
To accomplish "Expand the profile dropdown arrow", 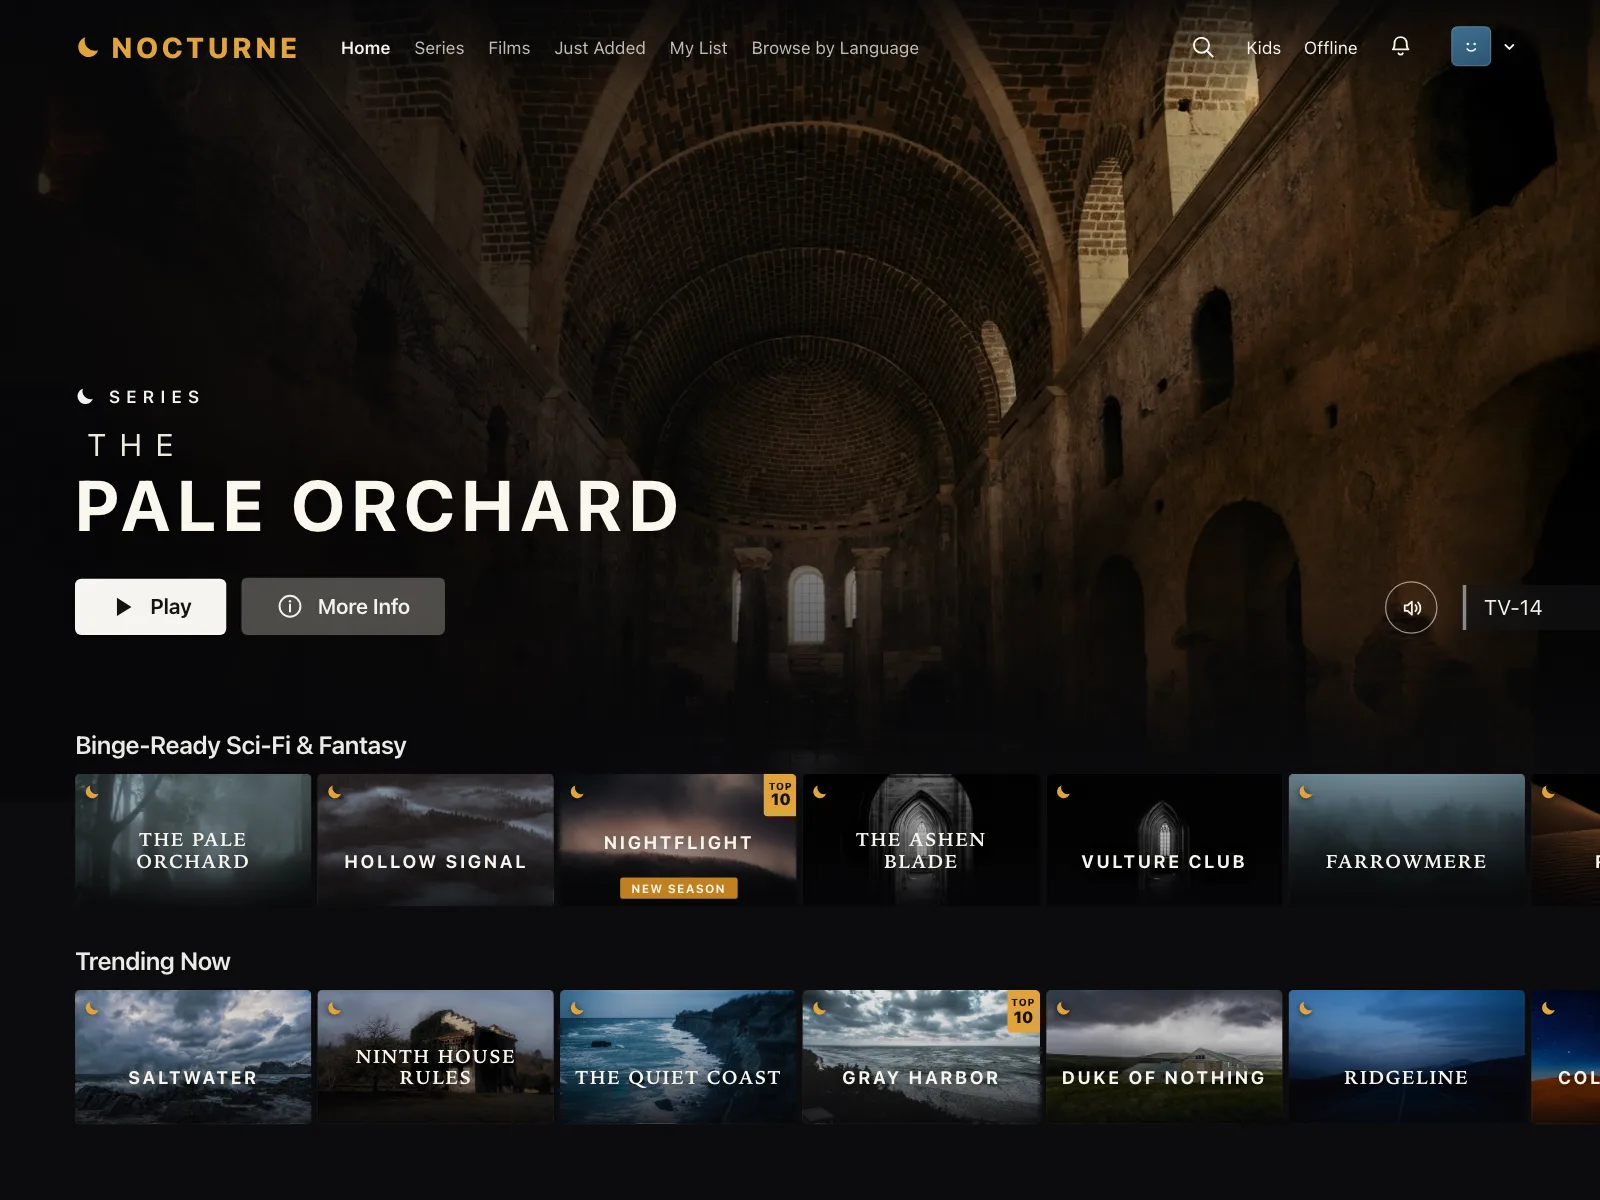I will click(x=1509, y=47).
